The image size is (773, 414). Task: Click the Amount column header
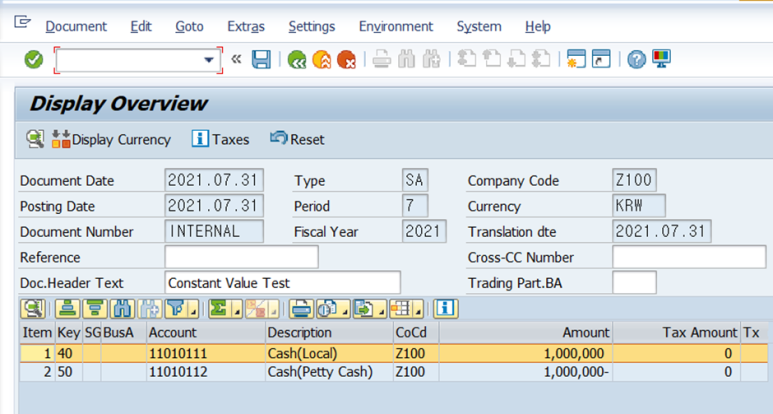click(x=526, y=333)
